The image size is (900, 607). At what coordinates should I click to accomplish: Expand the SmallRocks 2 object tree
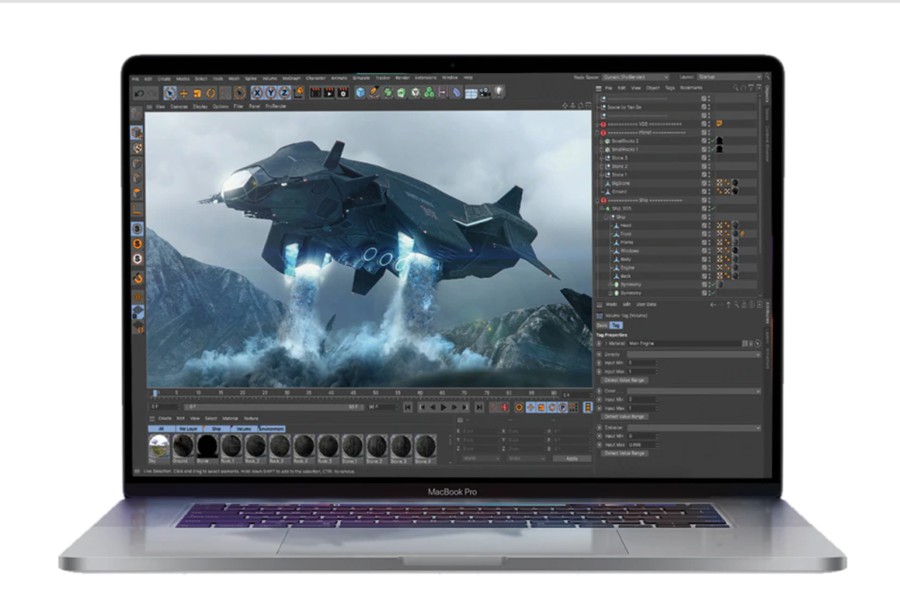click(x=603, y=141)
